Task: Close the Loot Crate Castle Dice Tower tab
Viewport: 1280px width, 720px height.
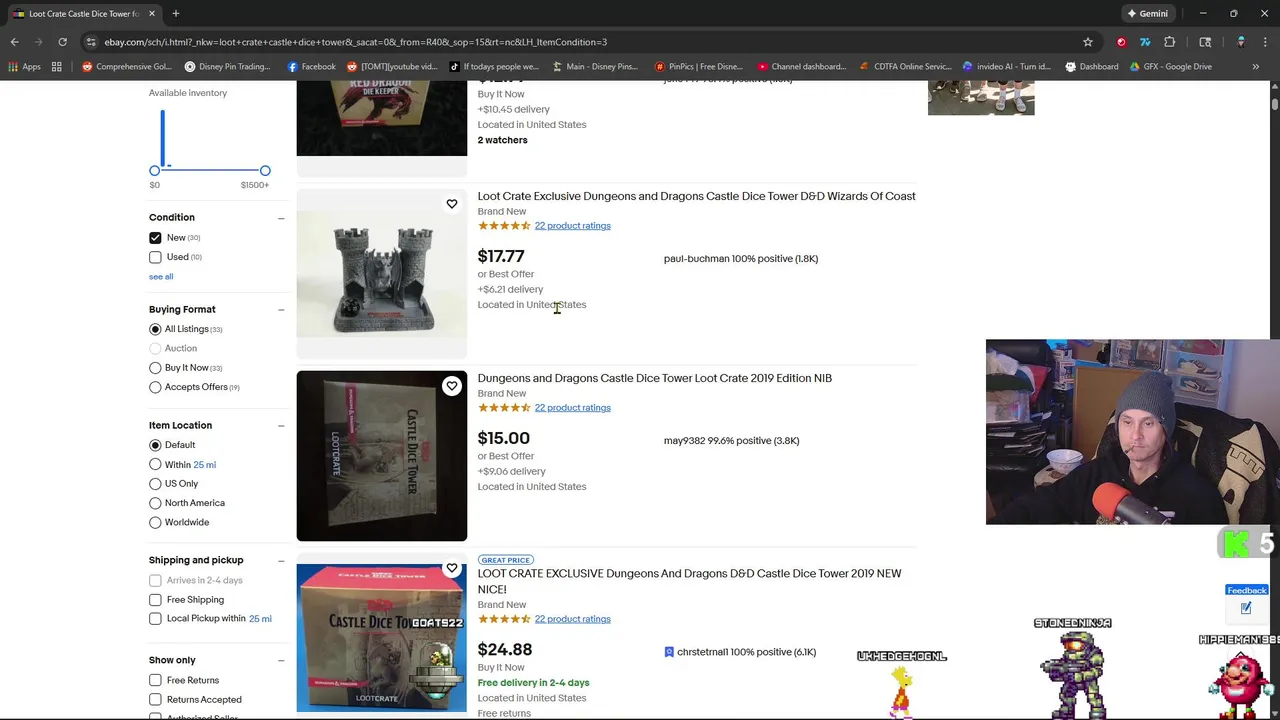Action: pos(152,13)
